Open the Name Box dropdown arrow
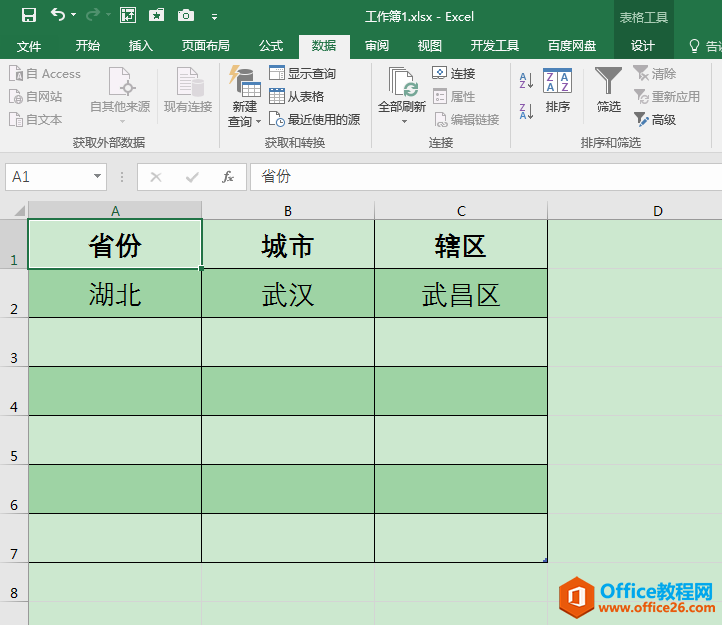Screen dimensions: 722x625 pos(97,176)
